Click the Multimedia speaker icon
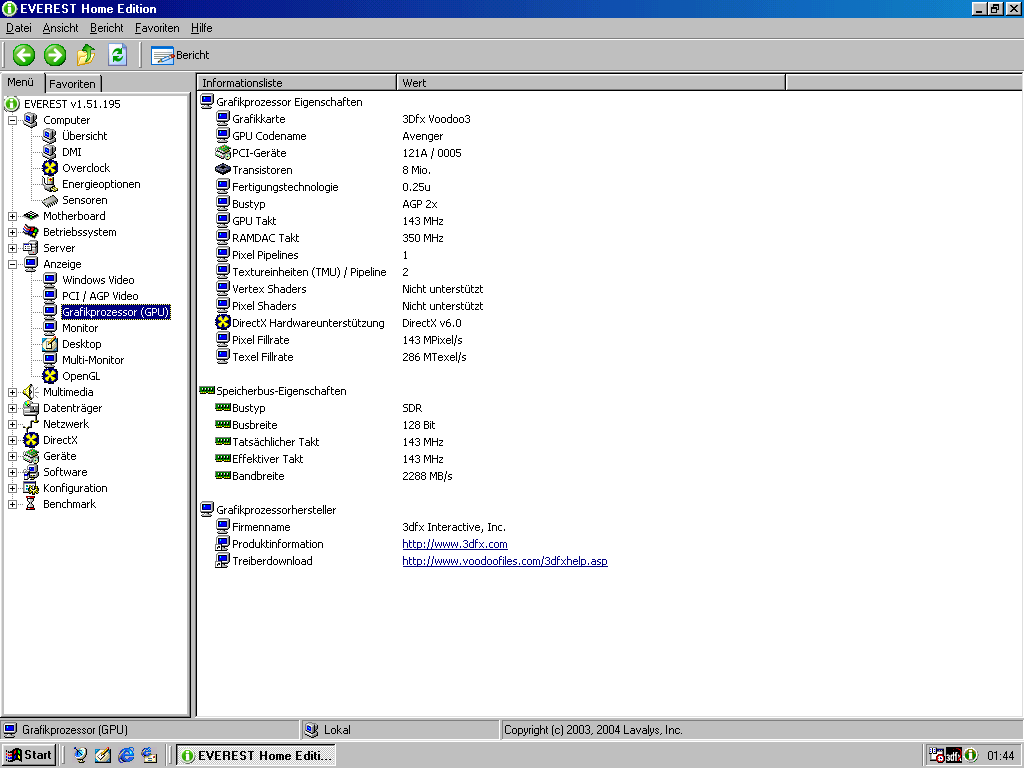Viewport: 1024px width, 768px height. coord(31,392)
